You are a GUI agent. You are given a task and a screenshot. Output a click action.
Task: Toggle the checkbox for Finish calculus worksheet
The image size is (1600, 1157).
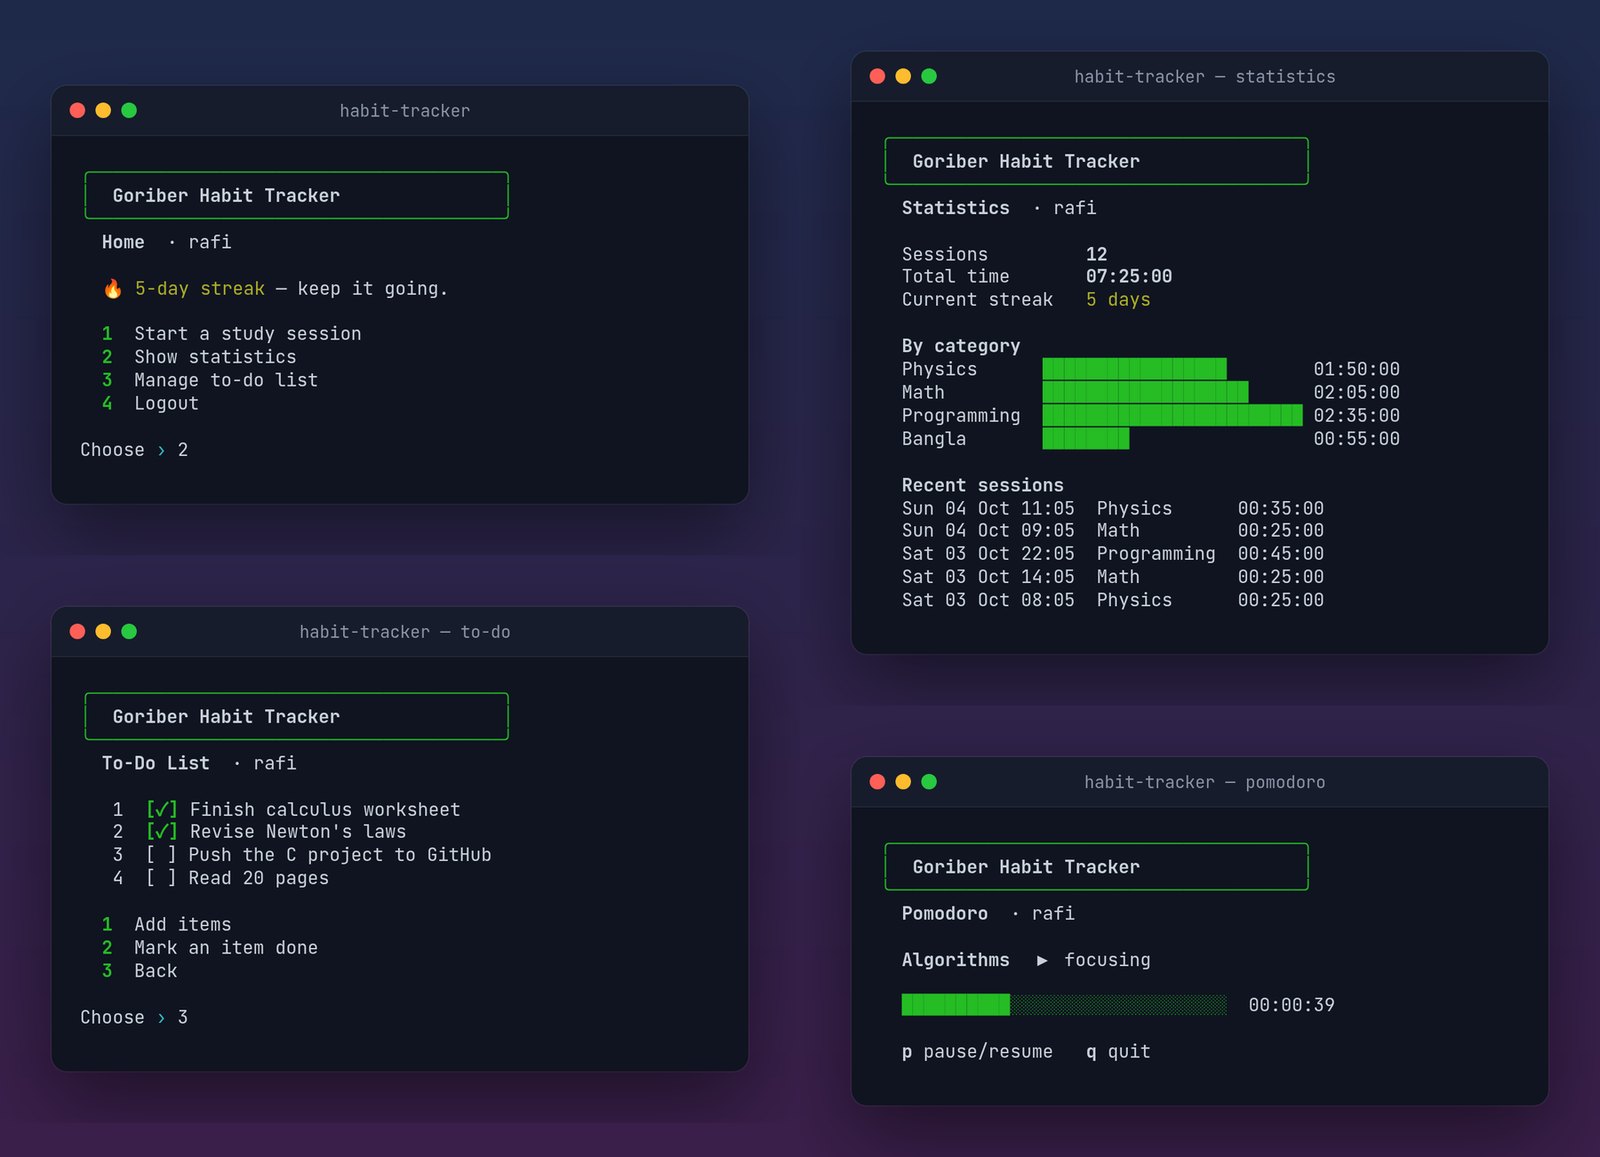point(161,809)
